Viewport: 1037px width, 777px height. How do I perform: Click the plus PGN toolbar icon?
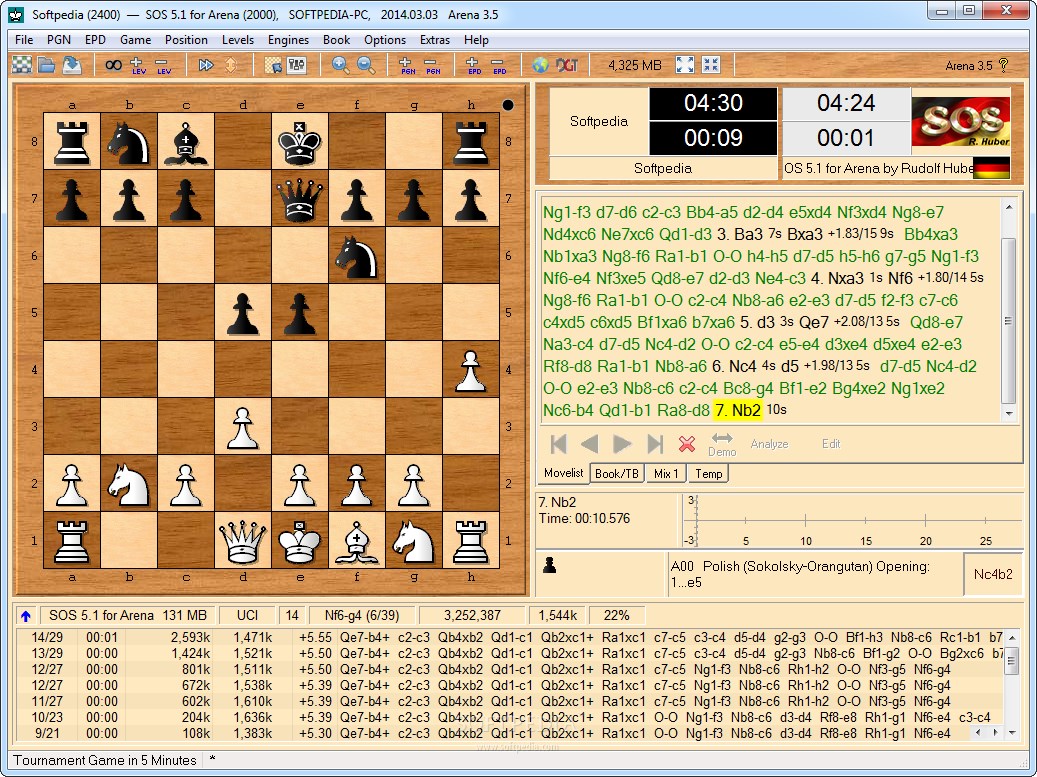click(407, 65)
